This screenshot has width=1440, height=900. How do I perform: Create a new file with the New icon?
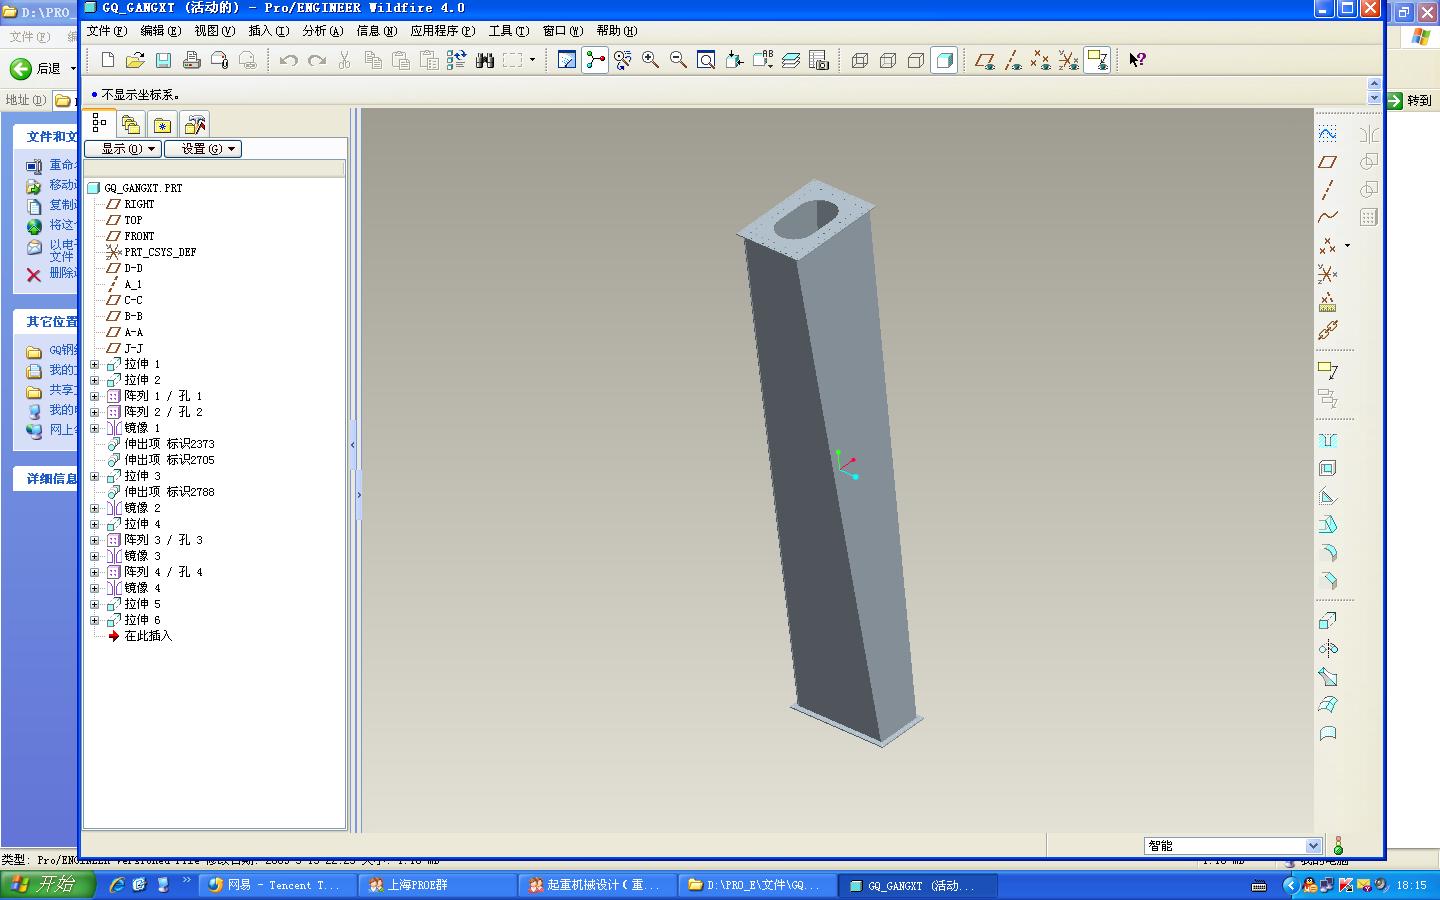(108, 60)
